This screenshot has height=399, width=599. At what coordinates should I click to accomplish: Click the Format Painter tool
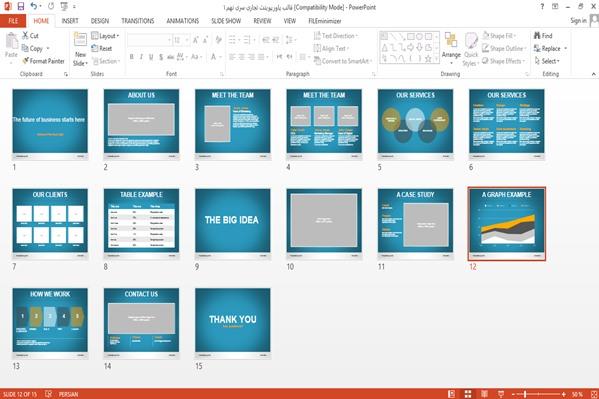[x=43, y=61]
